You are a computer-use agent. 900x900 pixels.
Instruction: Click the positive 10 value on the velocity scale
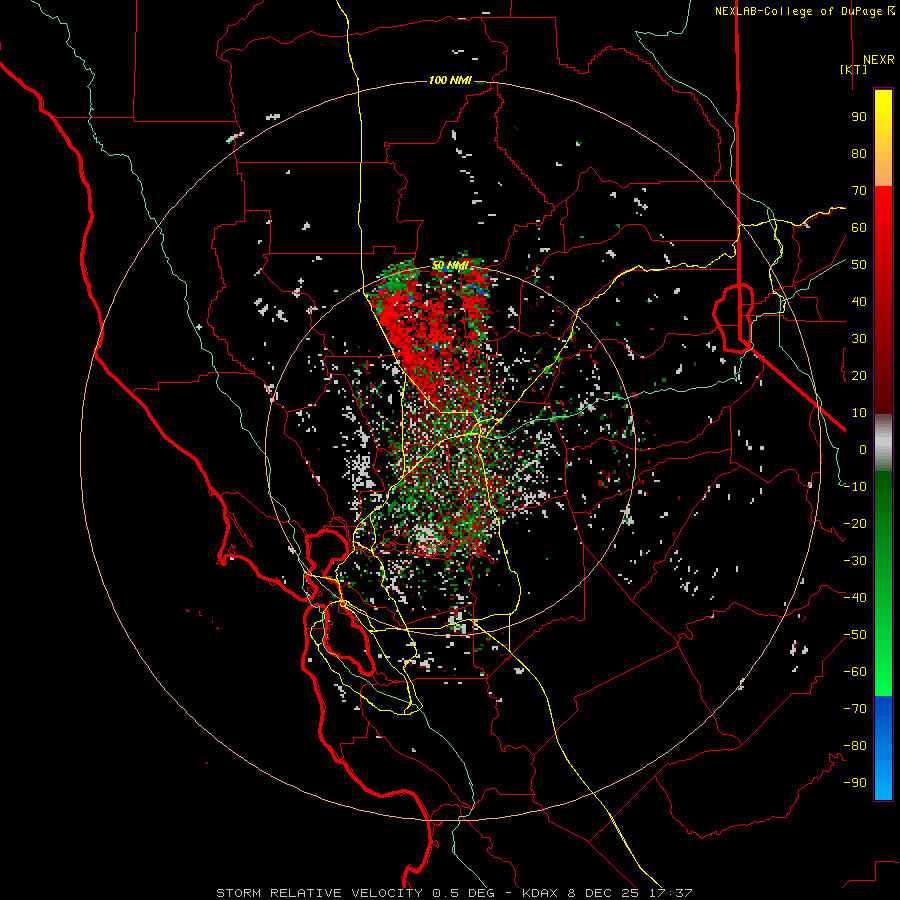[859, 413]
